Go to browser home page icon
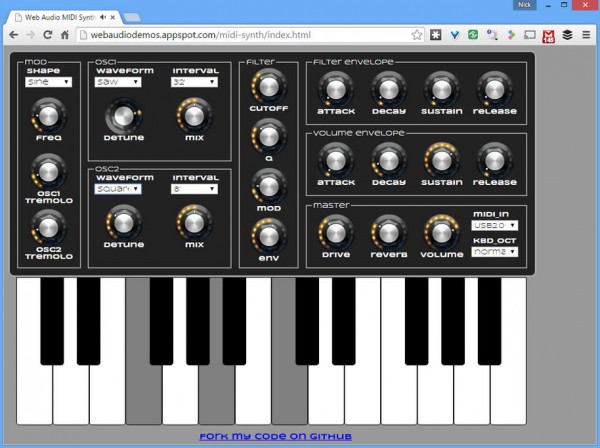 [65, 35]
